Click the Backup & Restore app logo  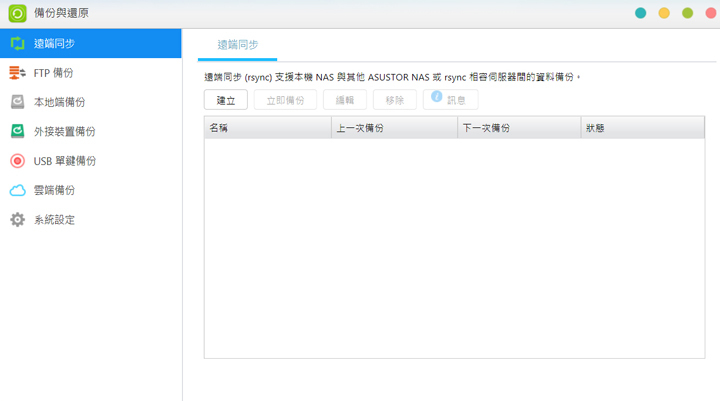[x=17, y=14]
